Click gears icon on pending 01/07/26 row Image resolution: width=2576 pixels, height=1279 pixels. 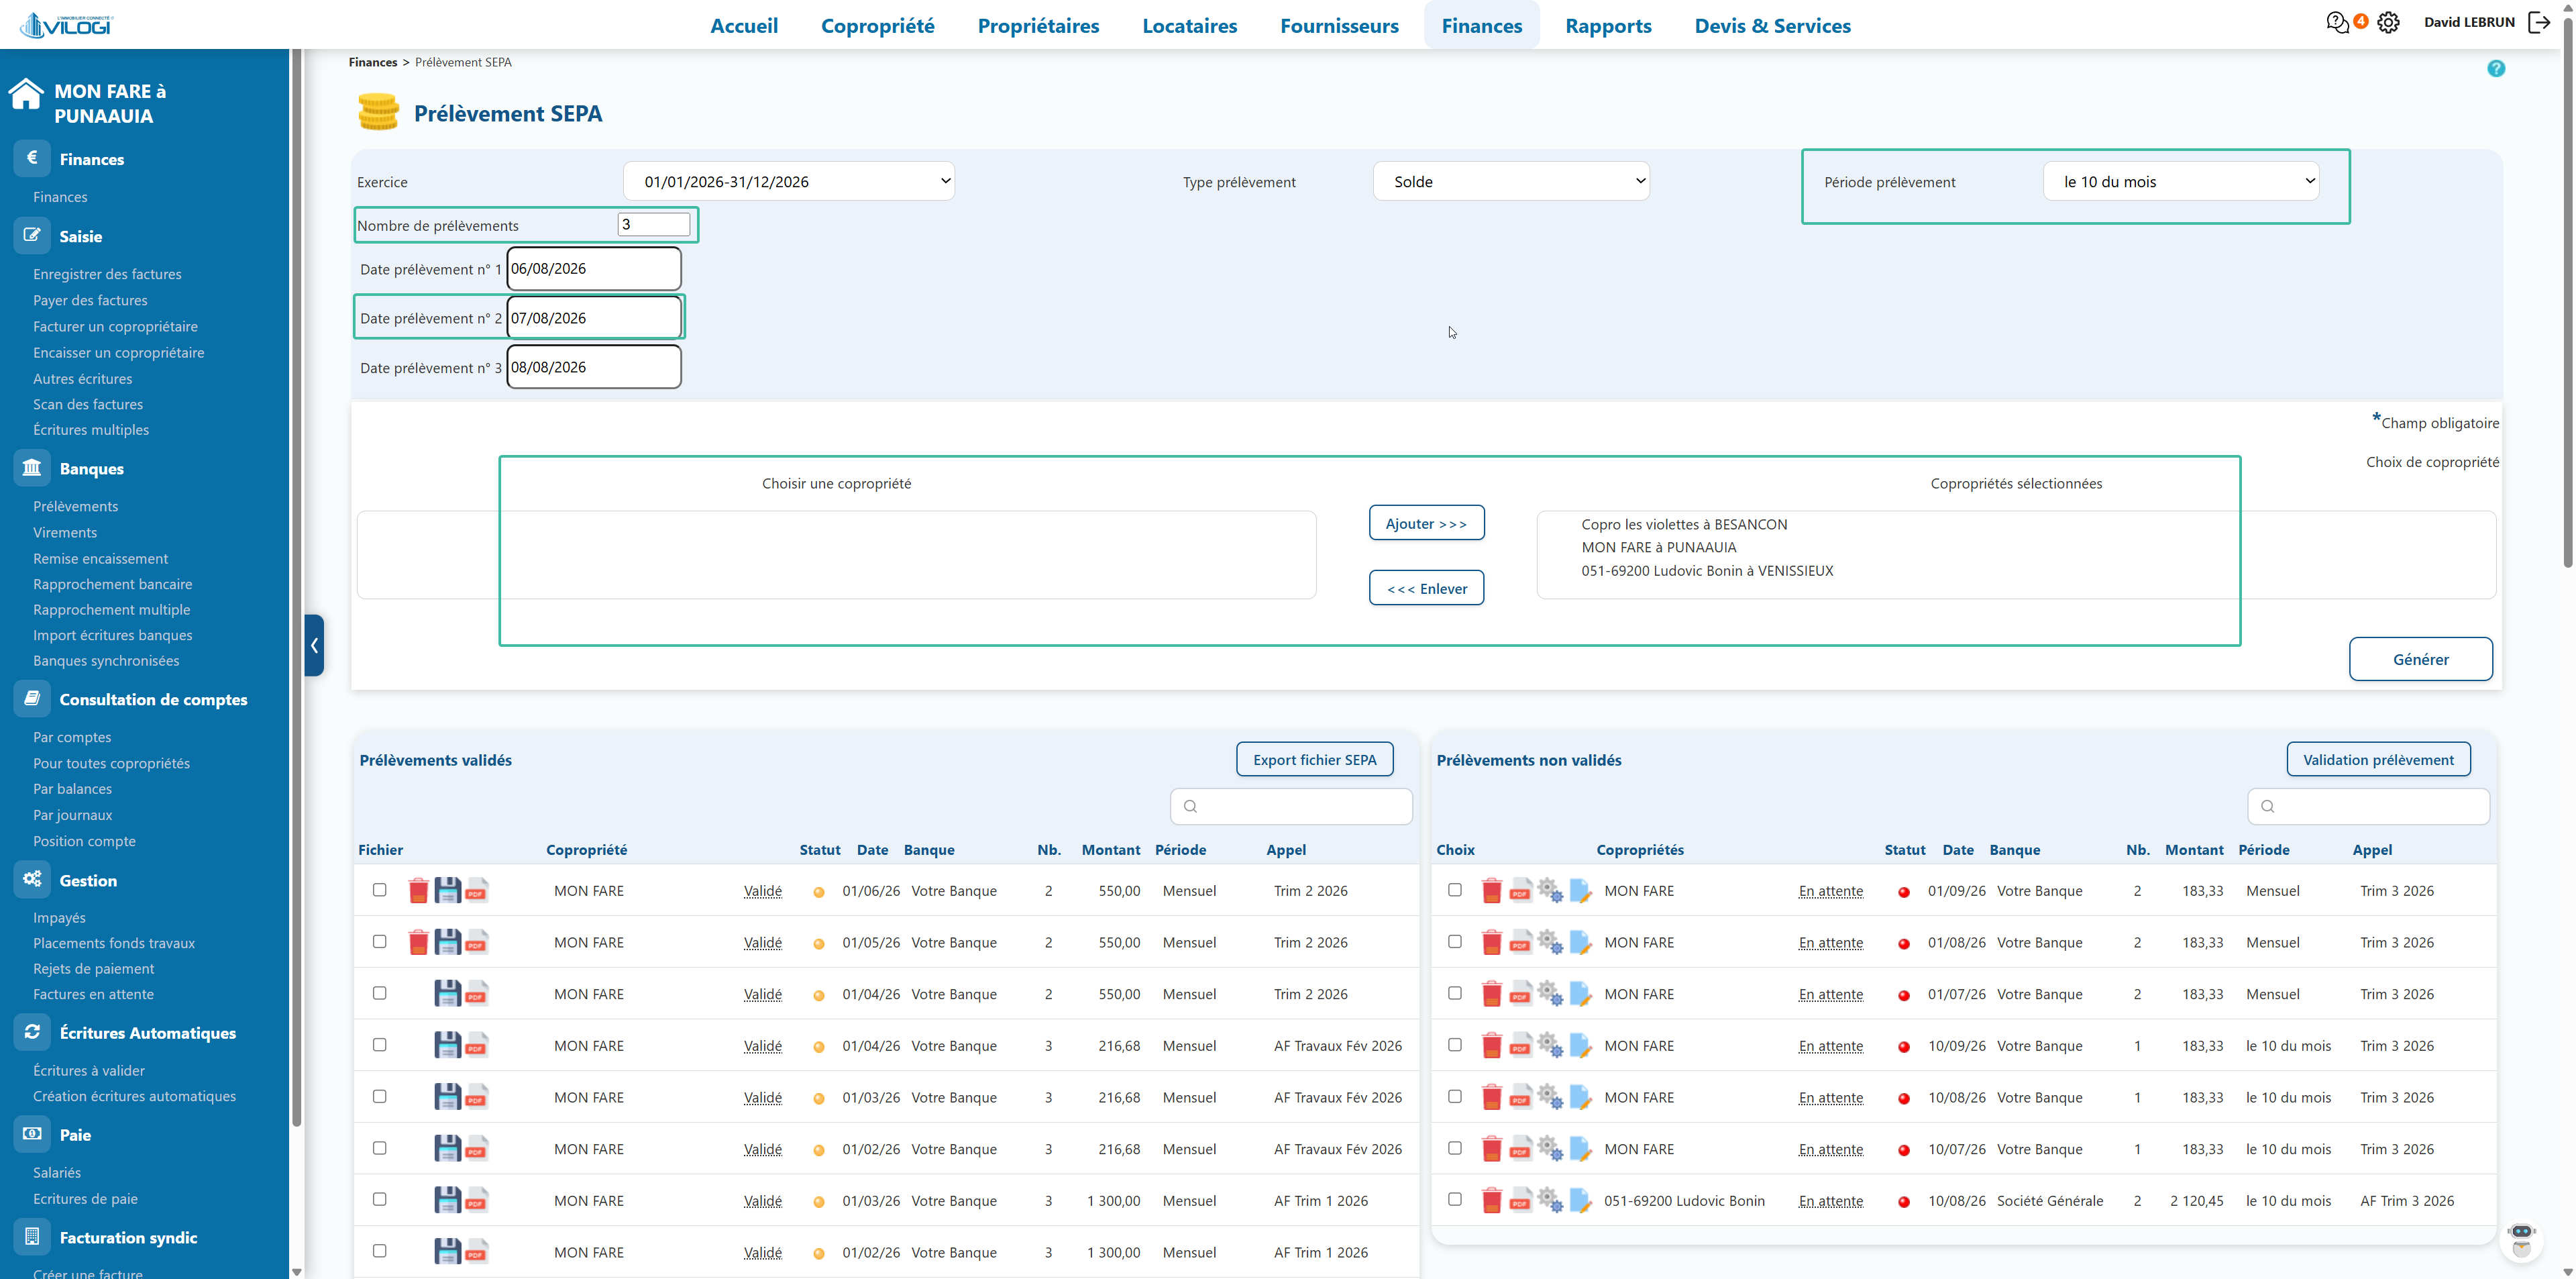1550,994
